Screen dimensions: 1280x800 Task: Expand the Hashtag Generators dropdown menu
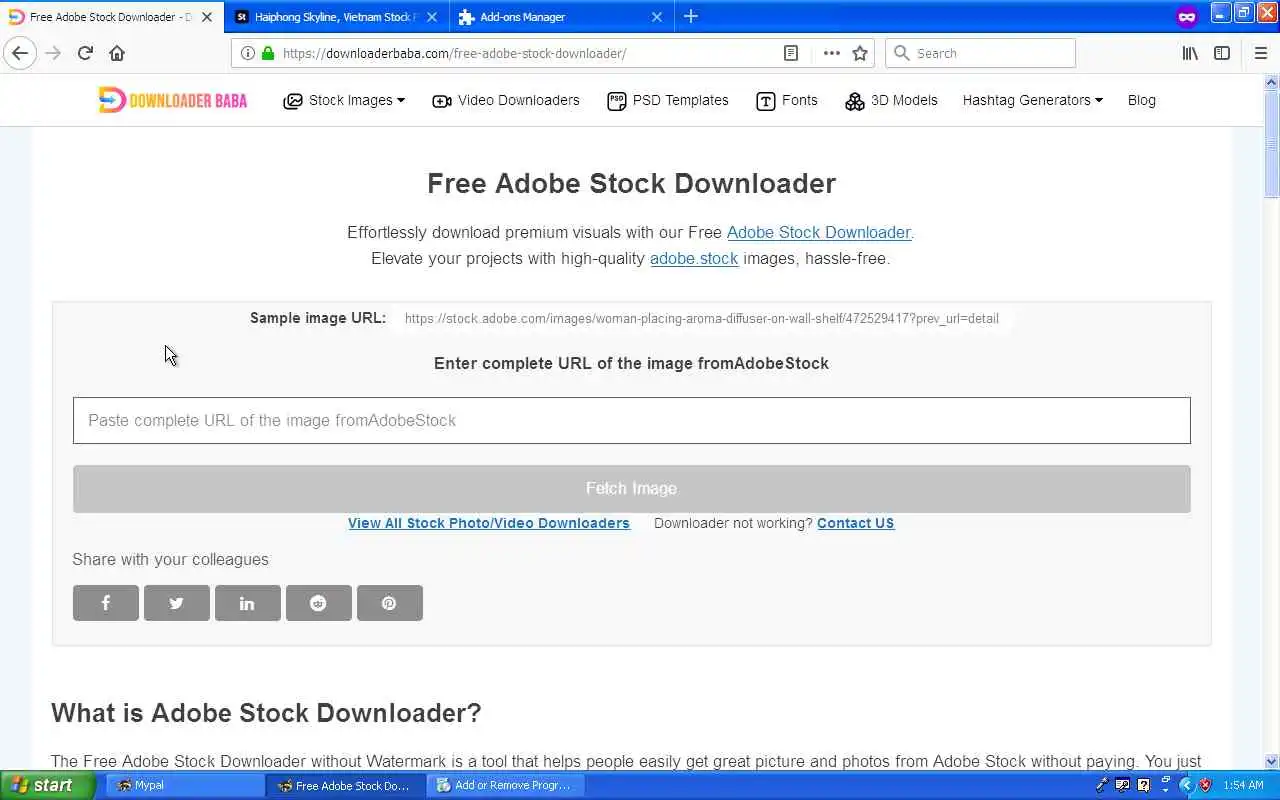tap(1033, 100)
